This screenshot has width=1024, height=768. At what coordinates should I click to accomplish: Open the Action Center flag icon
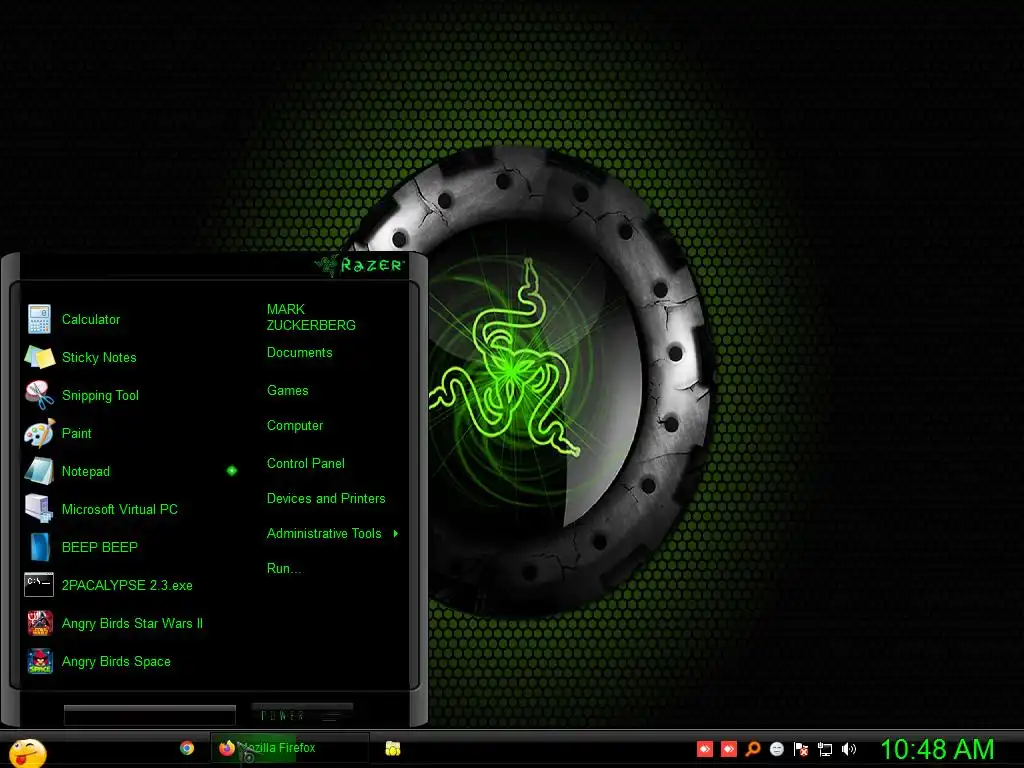(x=801, y=749)
